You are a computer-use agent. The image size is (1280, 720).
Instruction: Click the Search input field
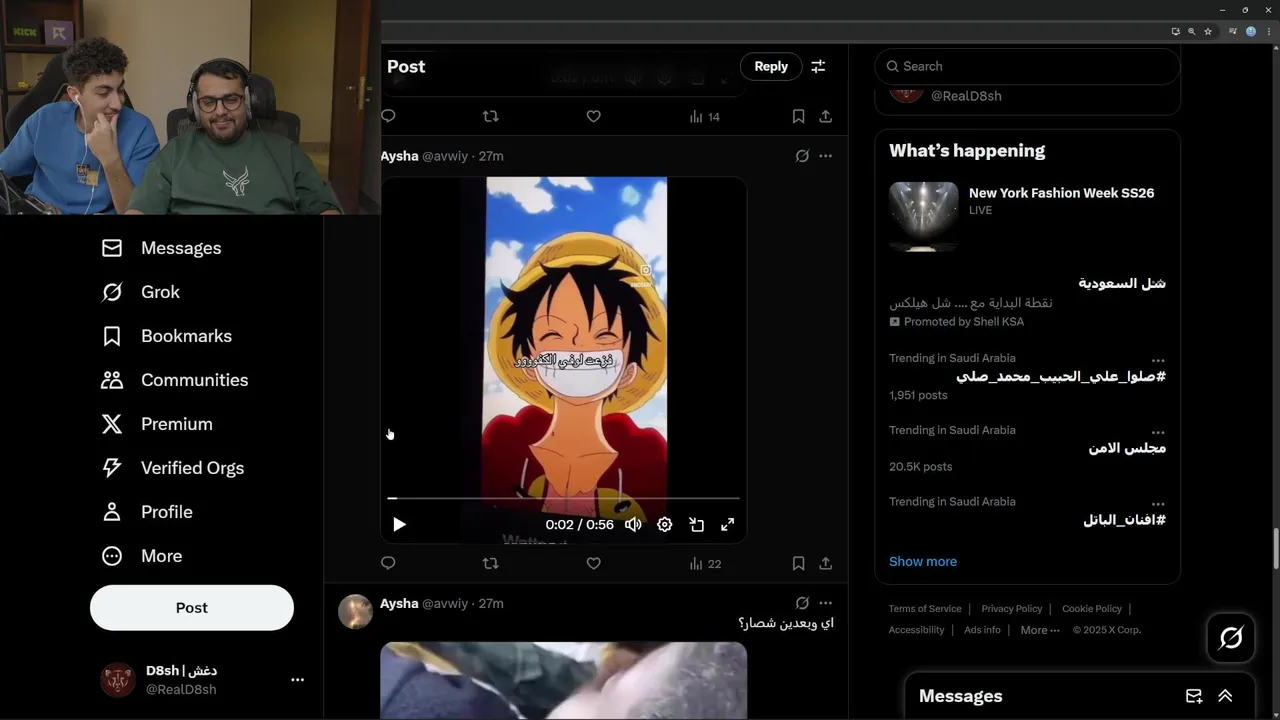click(1027, 66)
